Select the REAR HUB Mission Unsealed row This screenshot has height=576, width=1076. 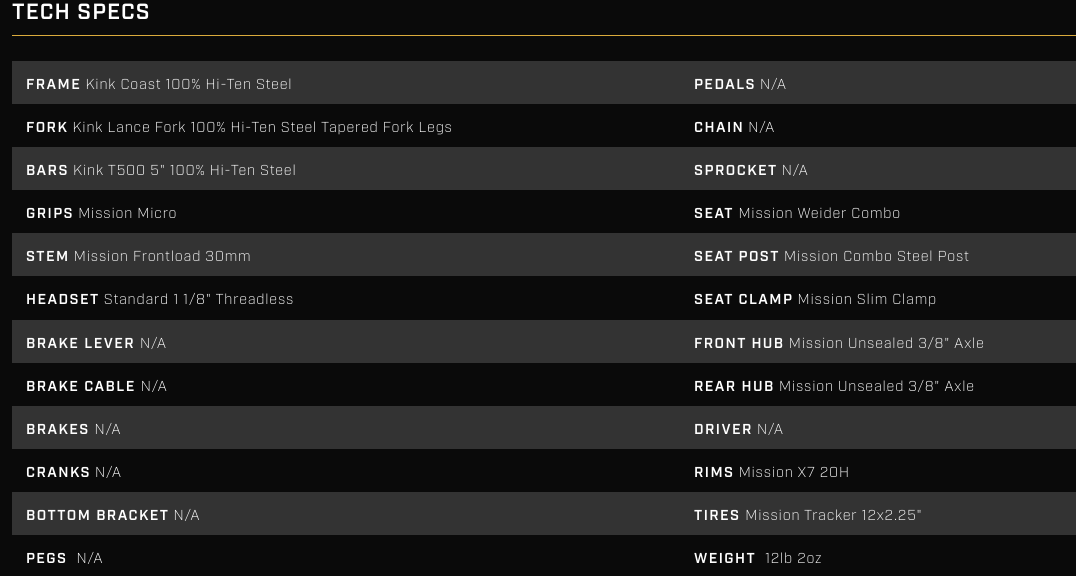(x=834, y=386)
